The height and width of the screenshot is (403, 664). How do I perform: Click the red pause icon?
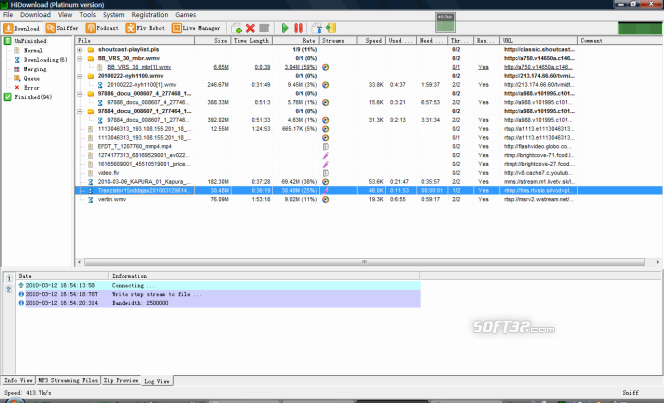[x=299, y=28]
